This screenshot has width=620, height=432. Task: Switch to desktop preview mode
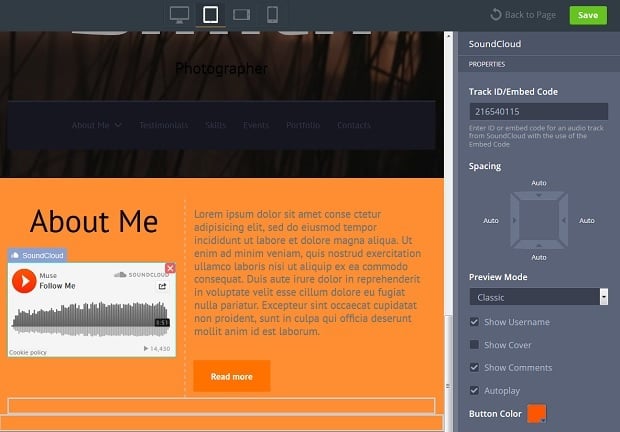point(180,14)
